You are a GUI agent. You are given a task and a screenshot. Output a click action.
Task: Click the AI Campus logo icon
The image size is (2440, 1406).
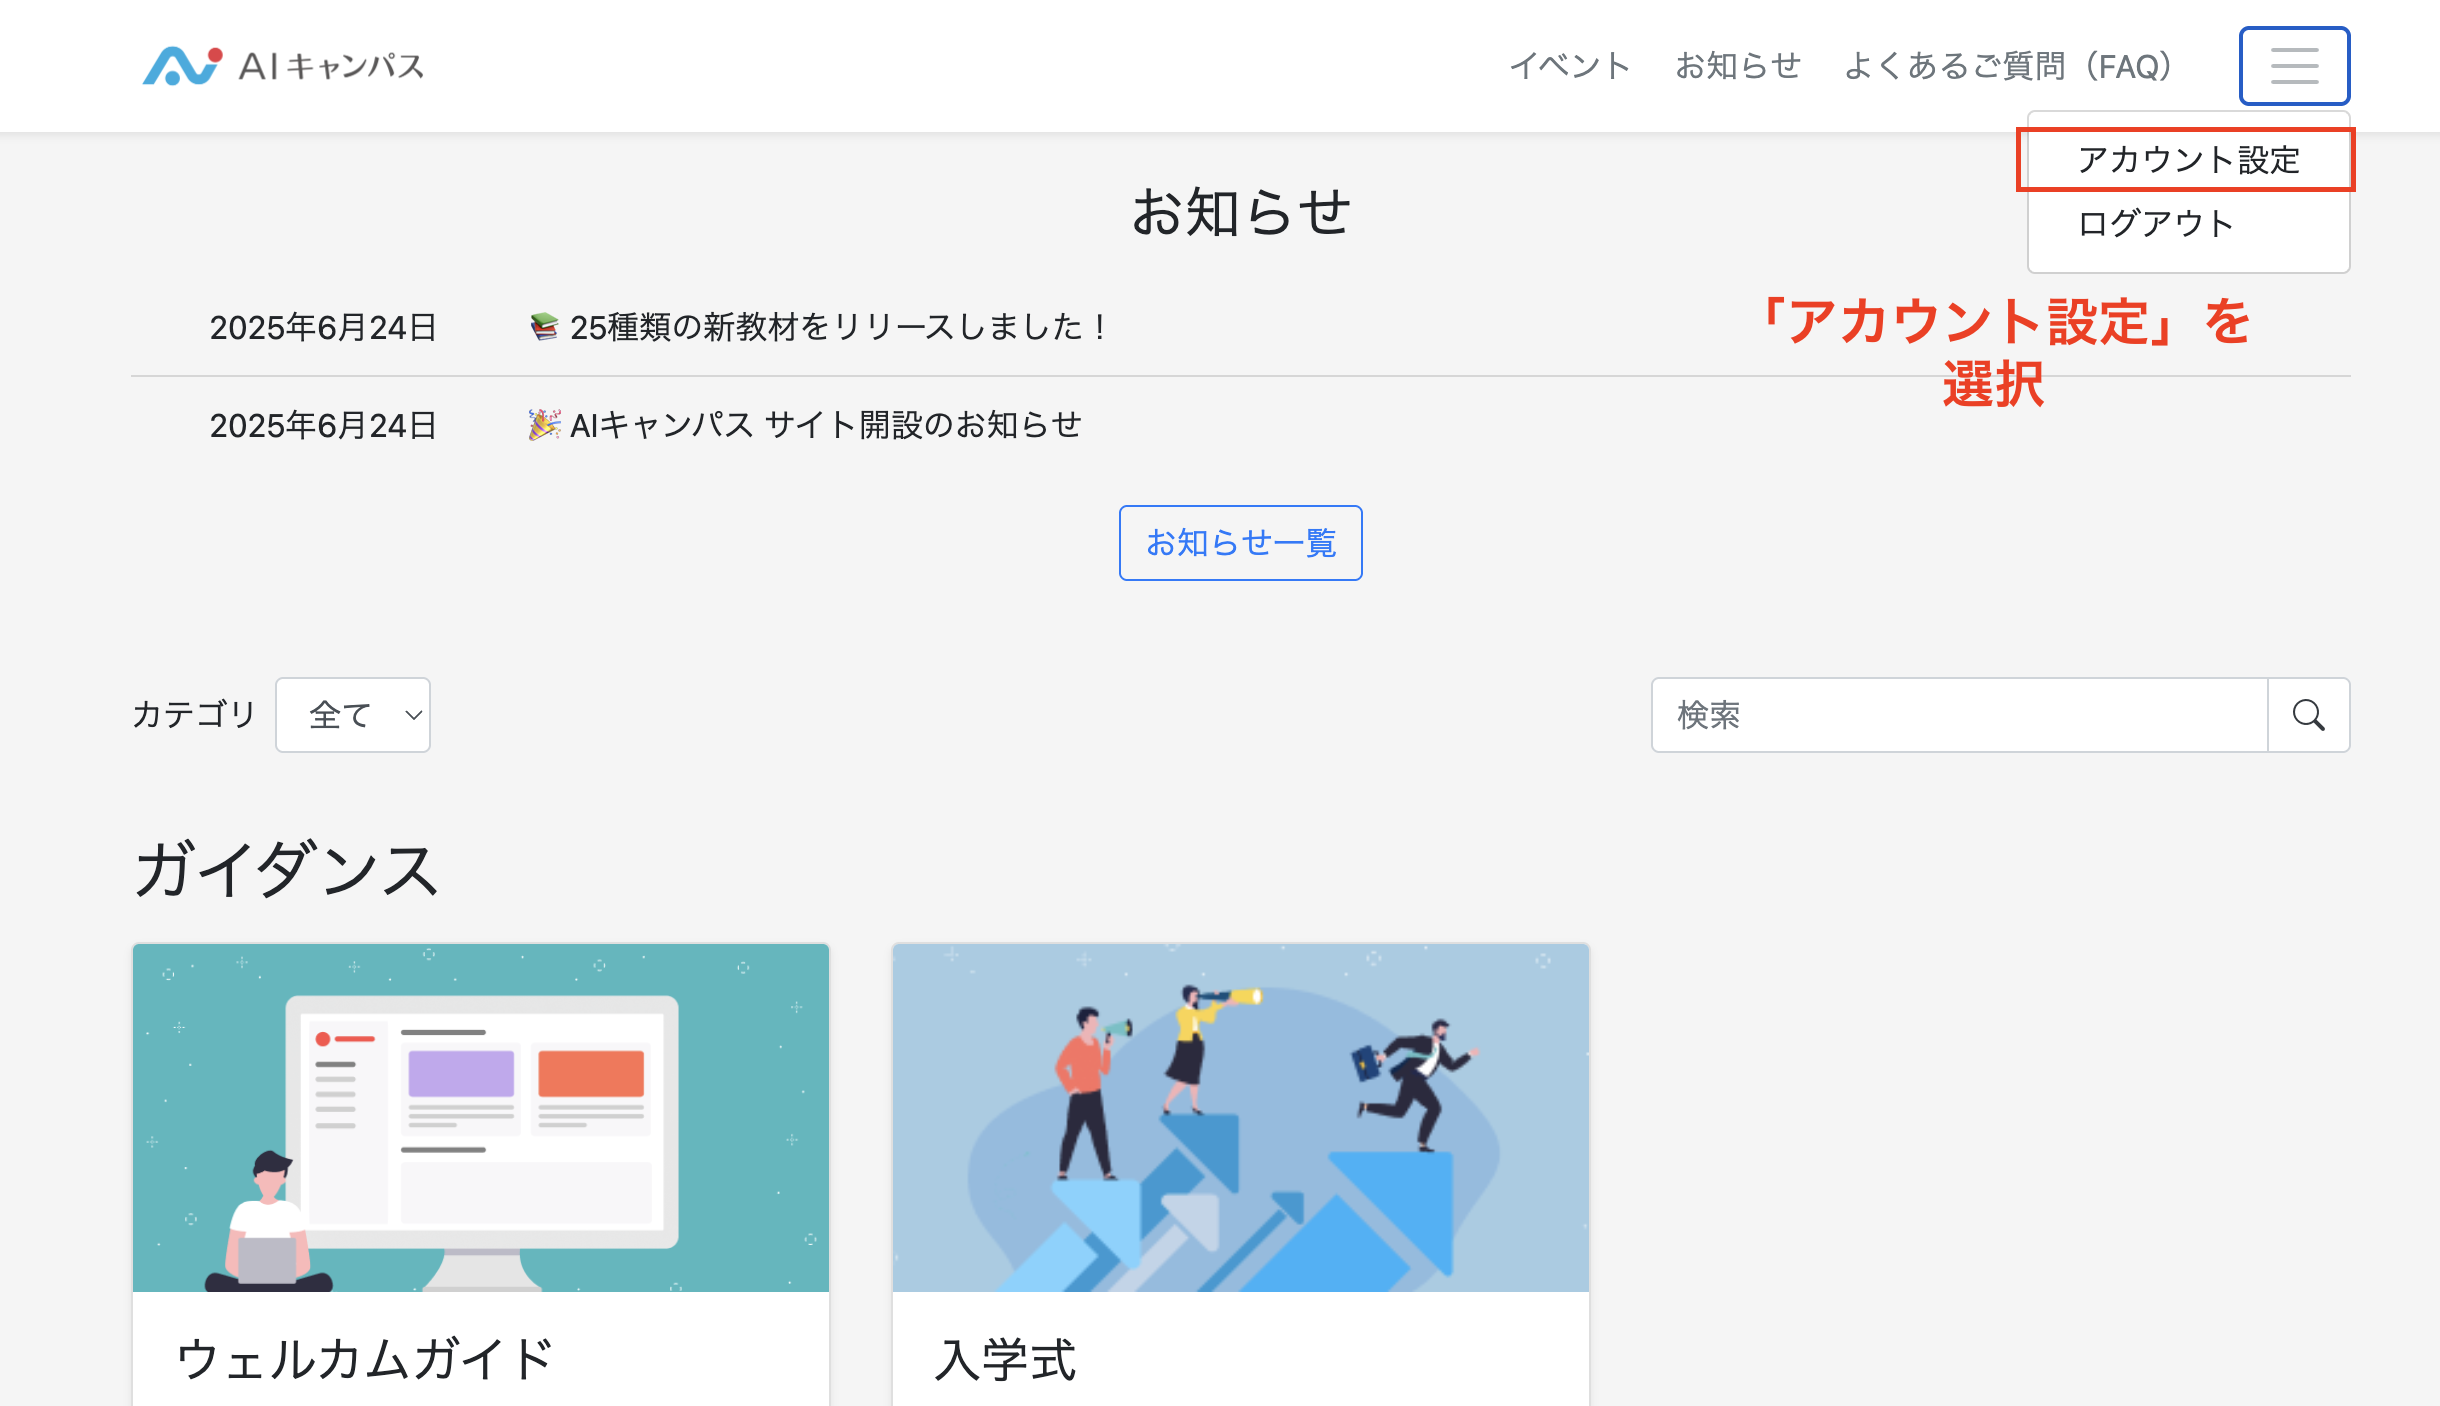[181, 66]
